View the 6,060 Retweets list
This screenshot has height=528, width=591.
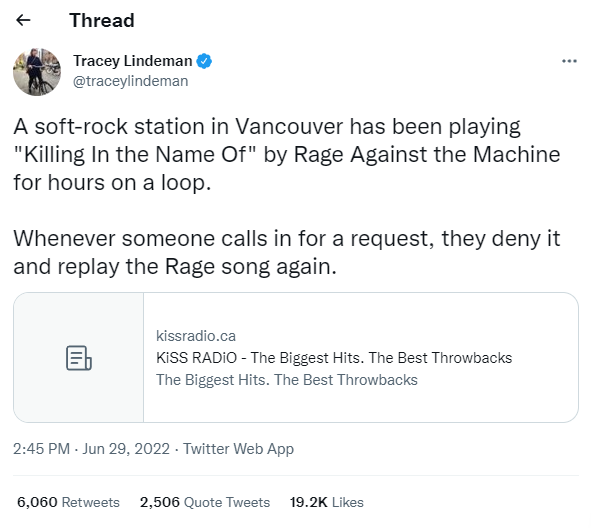coord(68,502)
